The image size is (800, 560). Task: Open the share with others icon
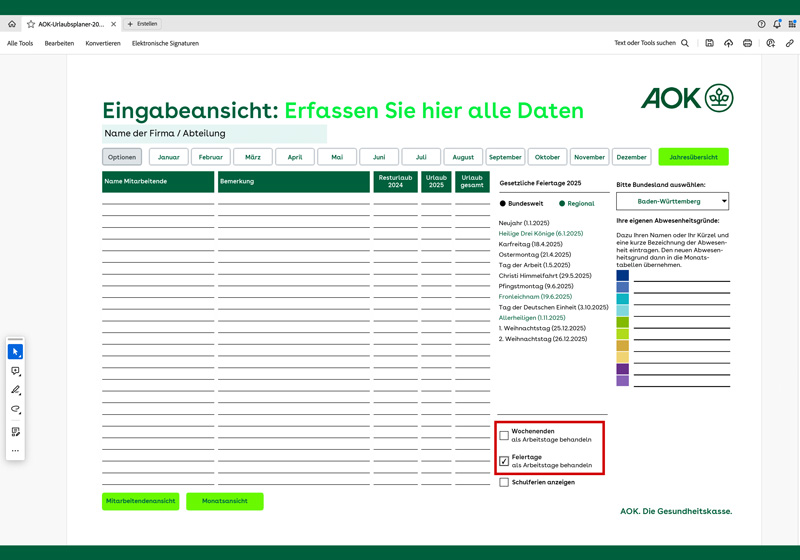pyautogui.click(x=770, y=43)
